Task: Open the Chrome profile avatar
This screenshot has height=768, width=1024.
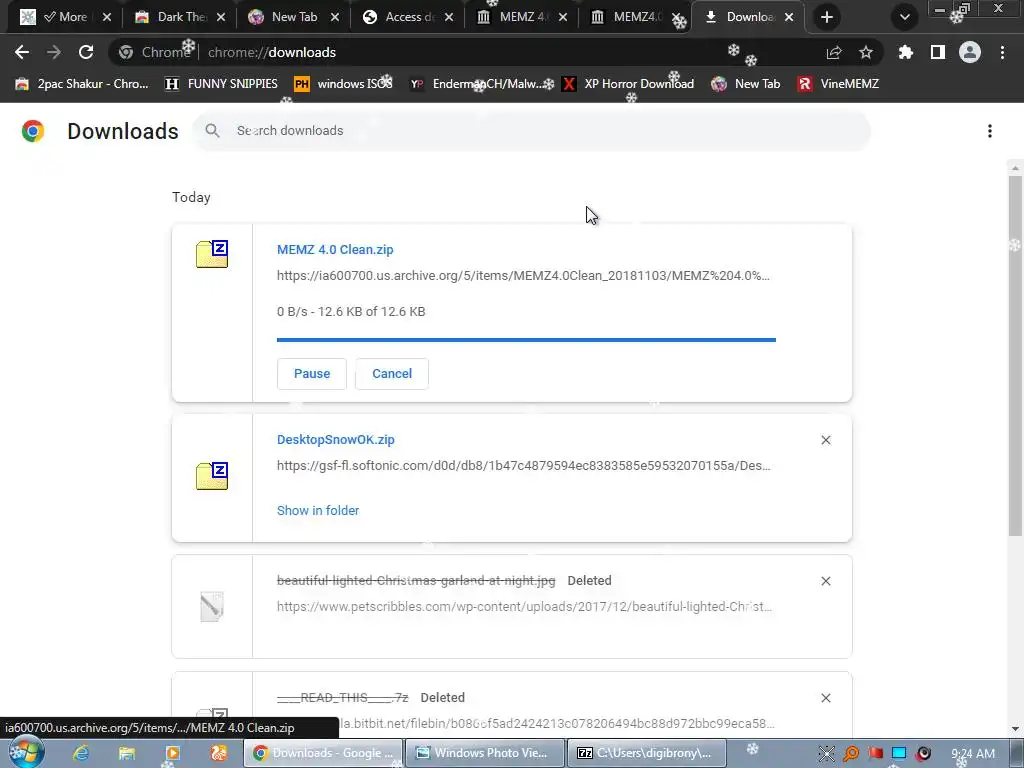Action: (970, 52)
